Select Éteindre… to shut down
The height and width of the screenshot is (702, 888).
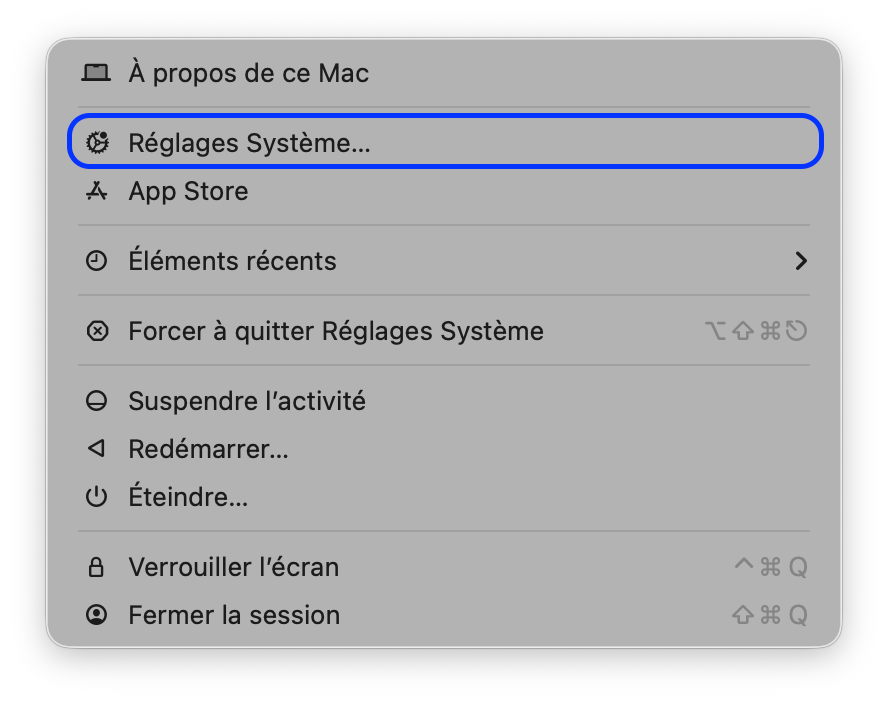coord(188,497)
